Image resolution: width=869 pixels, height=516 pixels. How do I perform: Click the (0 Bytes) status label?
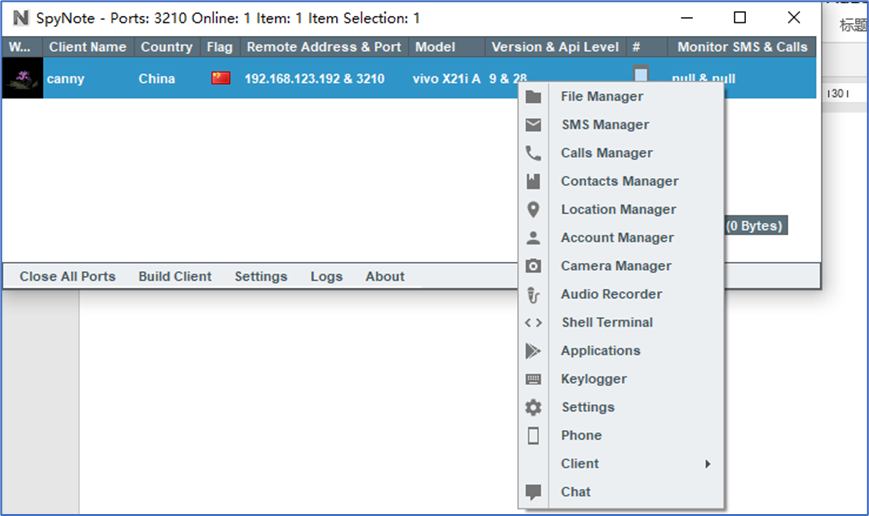pyautogui.click(x=754, y=226)
